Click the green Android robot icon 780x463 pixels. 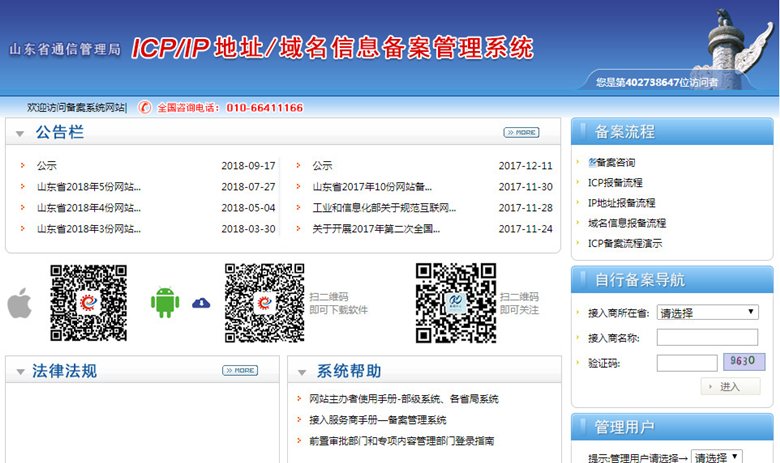click(164, 302)
